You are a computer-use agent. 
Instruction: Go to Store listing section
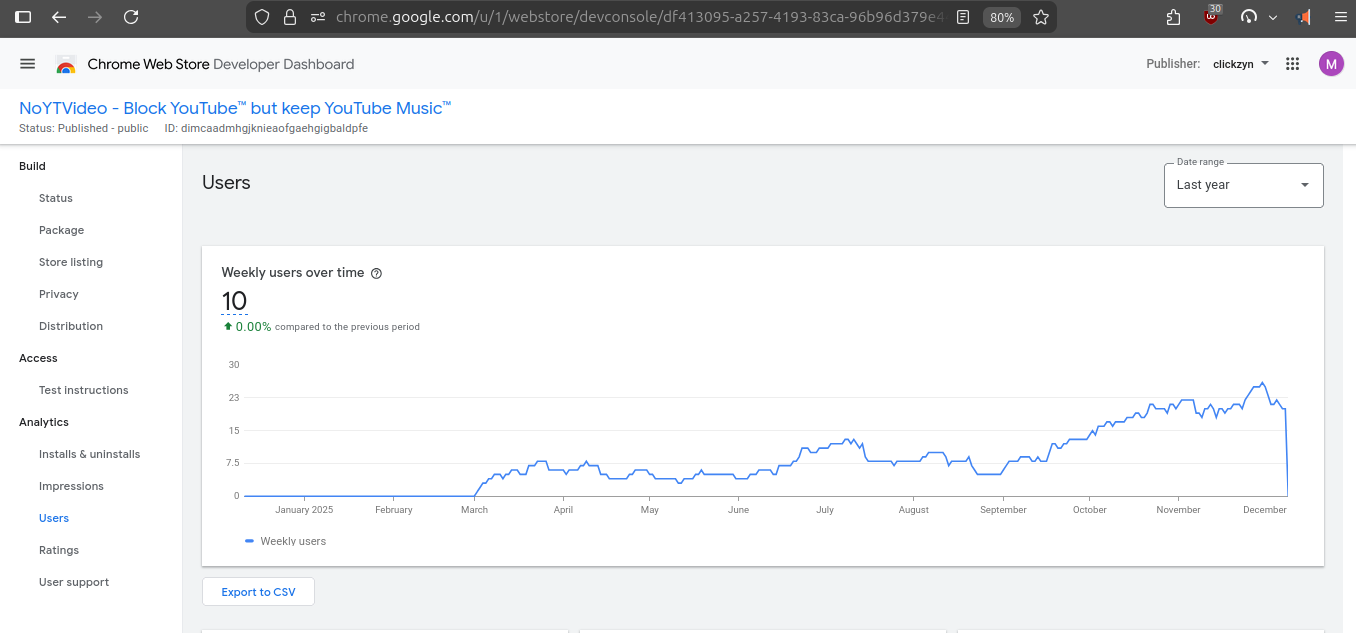tap(71, 262)
